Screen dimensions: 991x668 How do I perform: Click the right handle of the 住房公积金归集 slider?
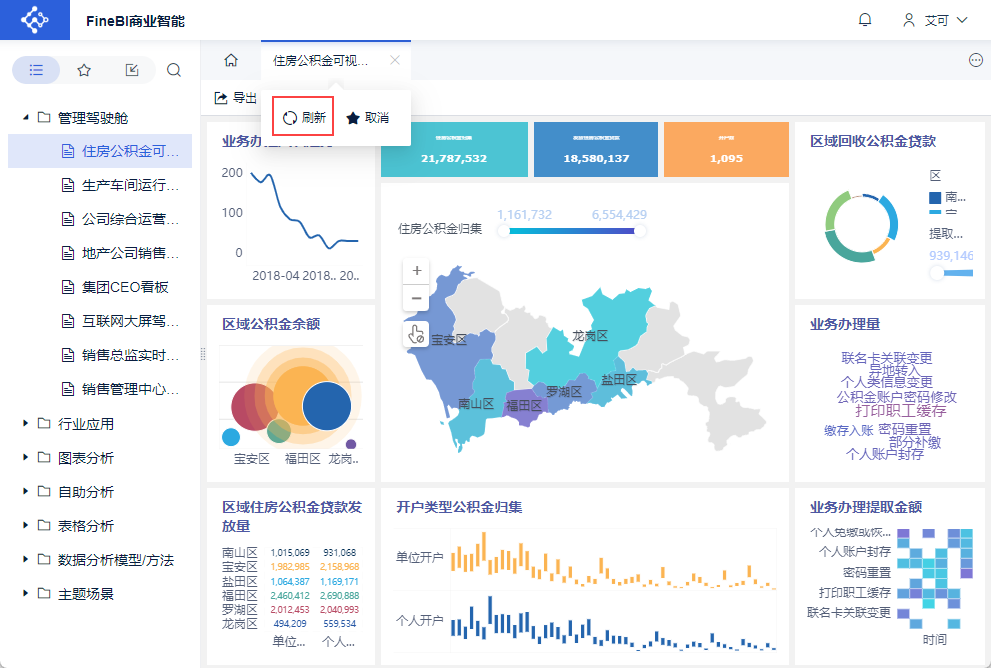tap(640, 231)
